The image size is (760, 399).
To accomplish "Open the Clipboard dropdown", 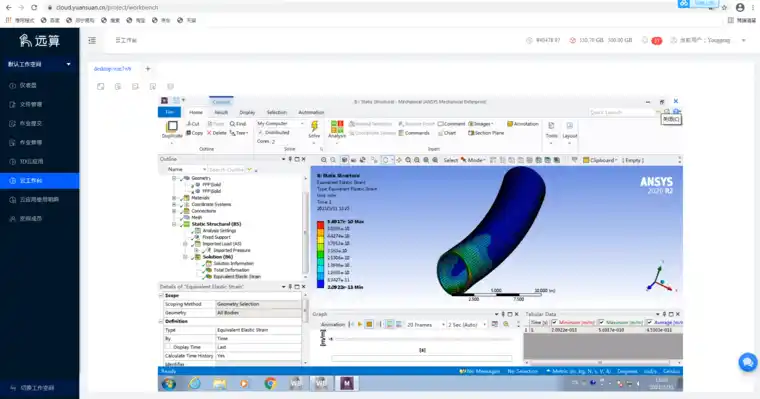I will click(x=600, y=160).
